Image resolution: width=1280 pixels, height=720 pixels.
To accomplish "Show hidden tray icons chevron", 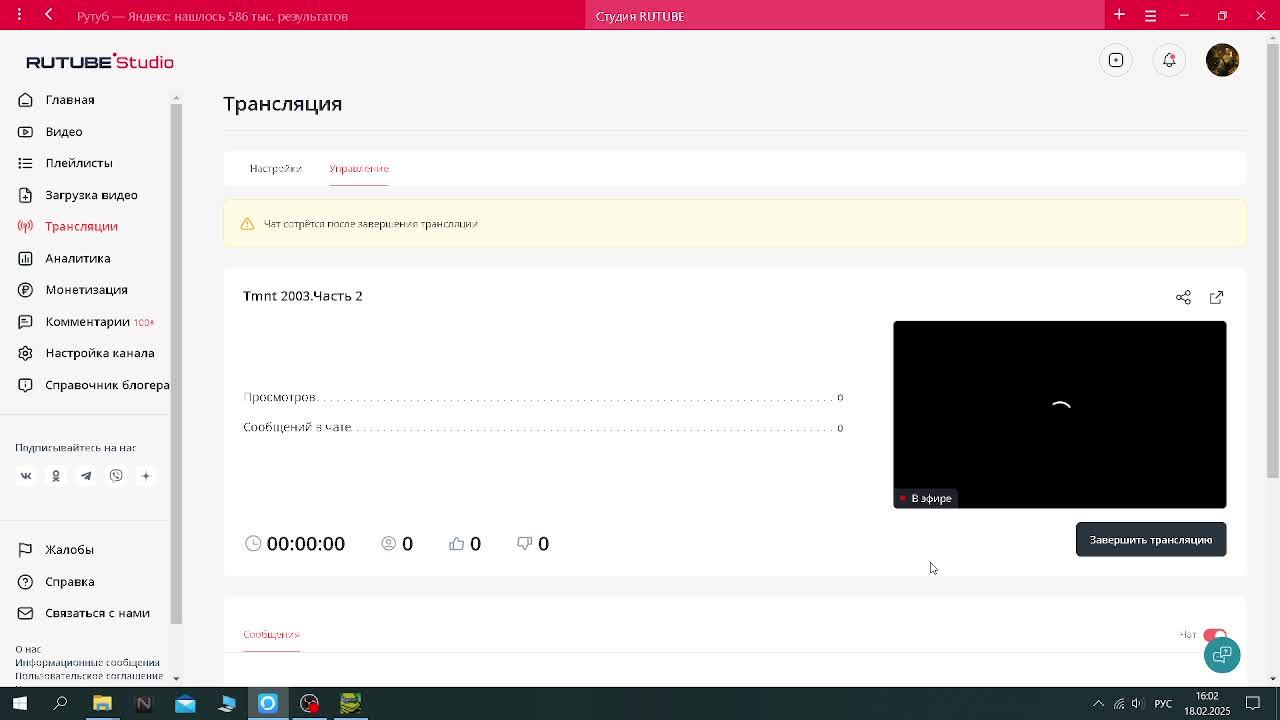I will pos(1098,703).
